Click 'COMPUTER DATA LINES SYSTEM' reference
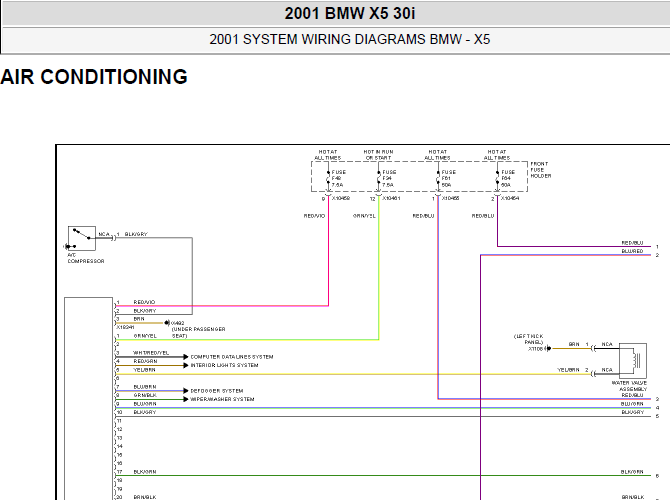 (232, 357)
